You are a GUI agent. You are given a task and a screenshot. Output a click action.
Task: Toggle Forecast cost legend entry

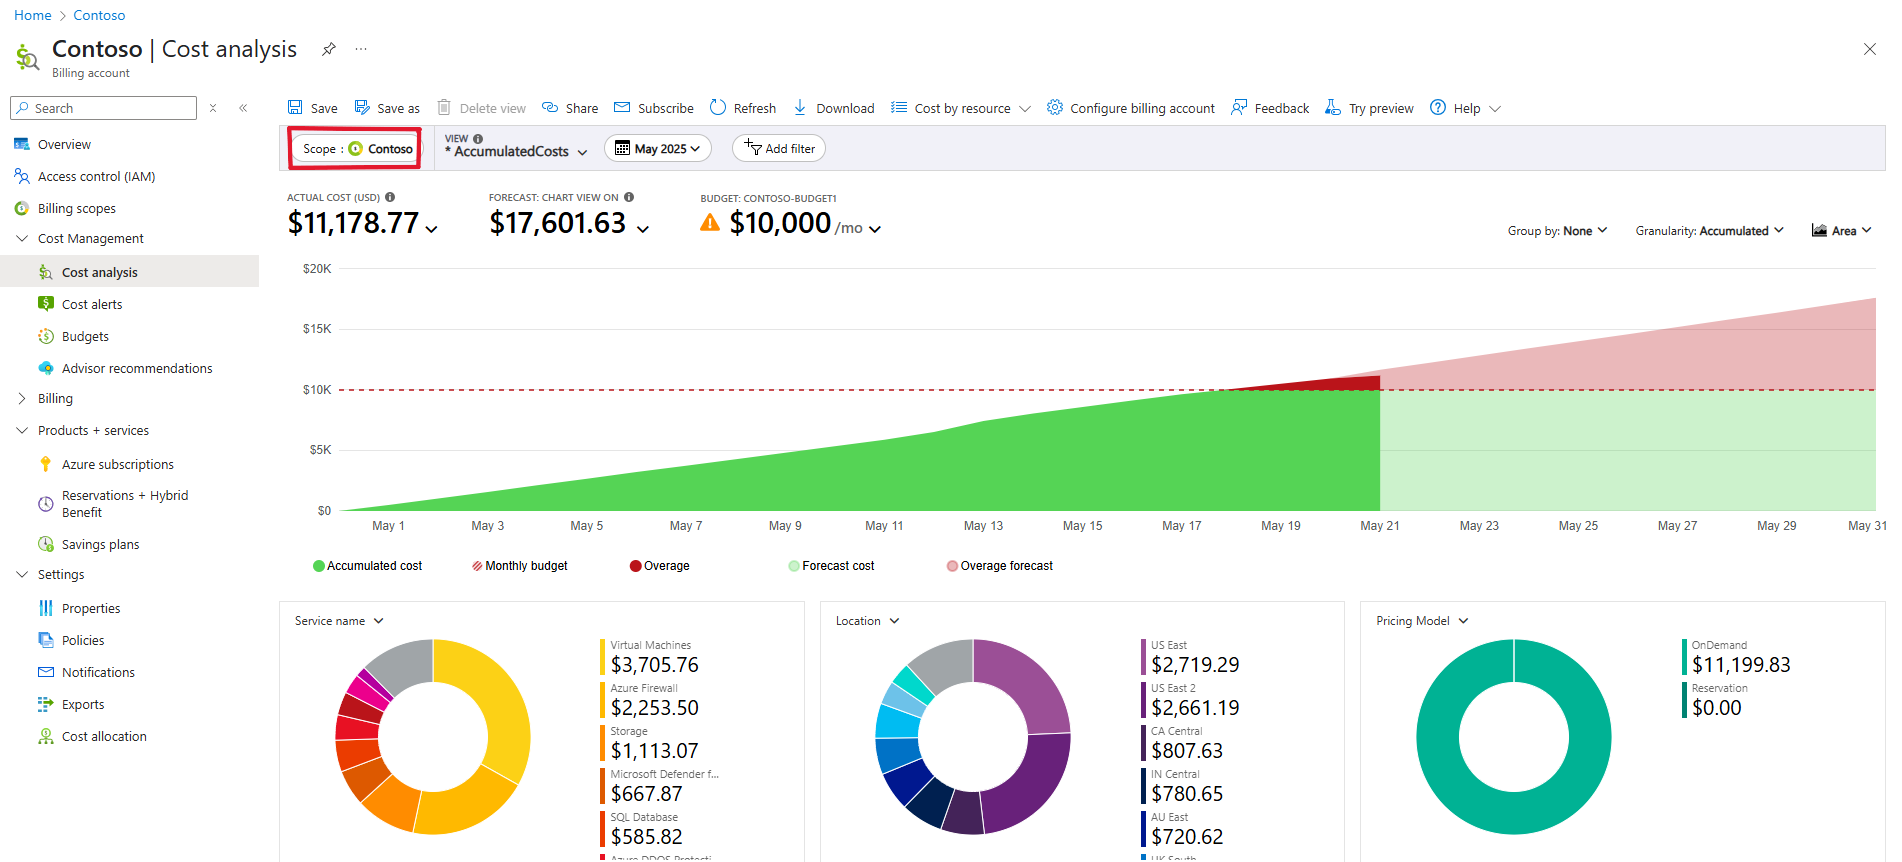pos(832,566)
